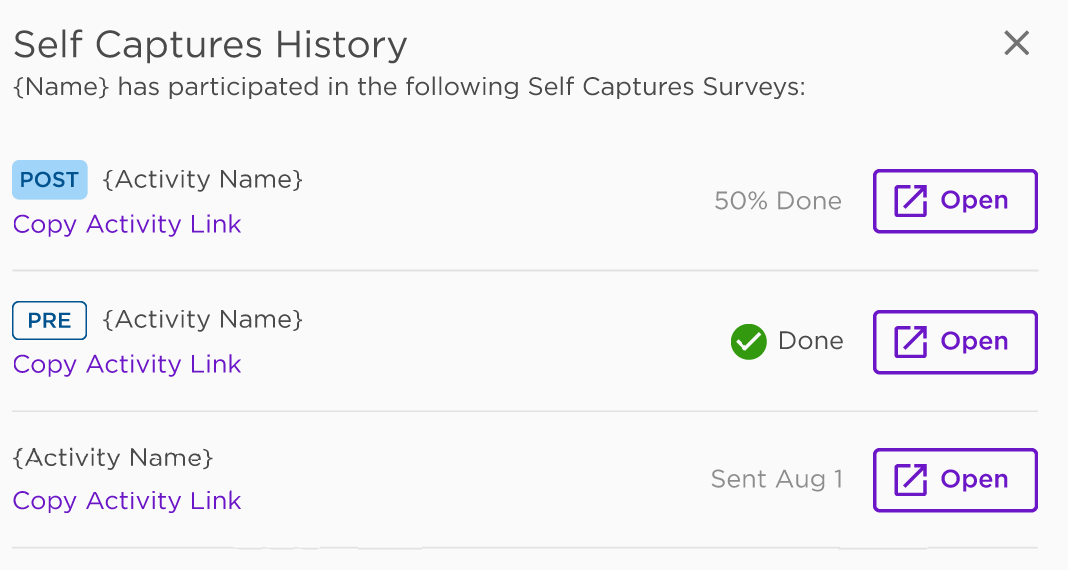Viewport: 1068px width, 570px height.
Task: Click the external-link icon in the POST row
Action: click(911, 201)
